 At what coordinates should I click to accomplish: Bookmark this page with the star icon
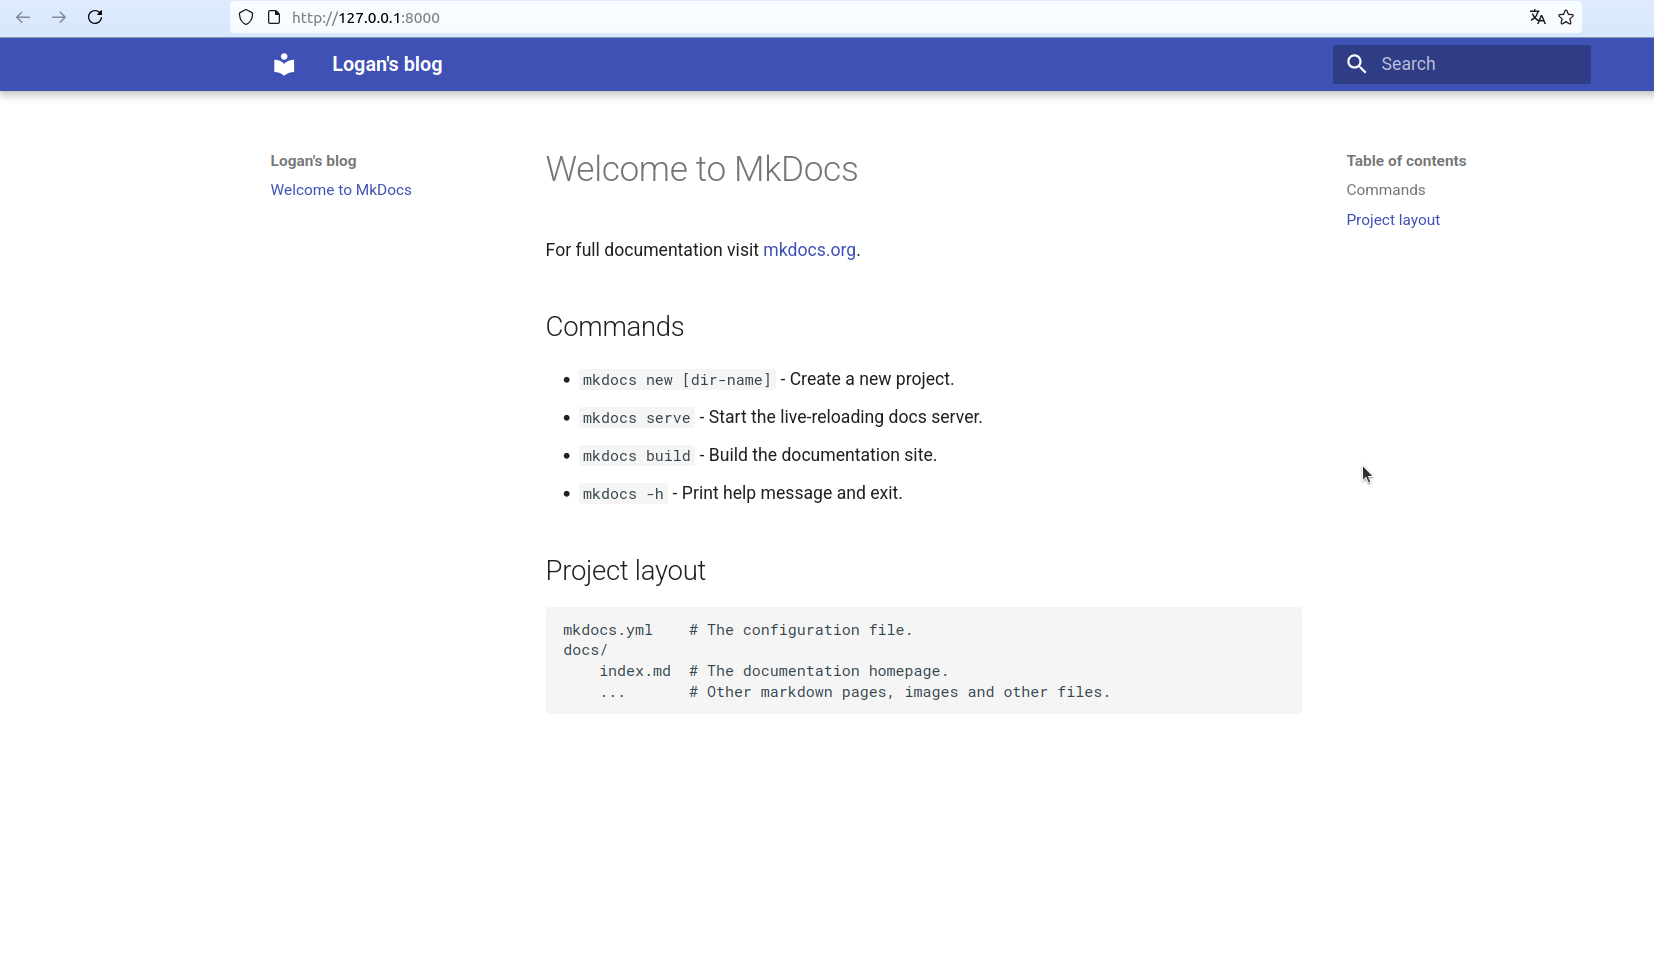pyautogui.click(x=1566, y=17)
